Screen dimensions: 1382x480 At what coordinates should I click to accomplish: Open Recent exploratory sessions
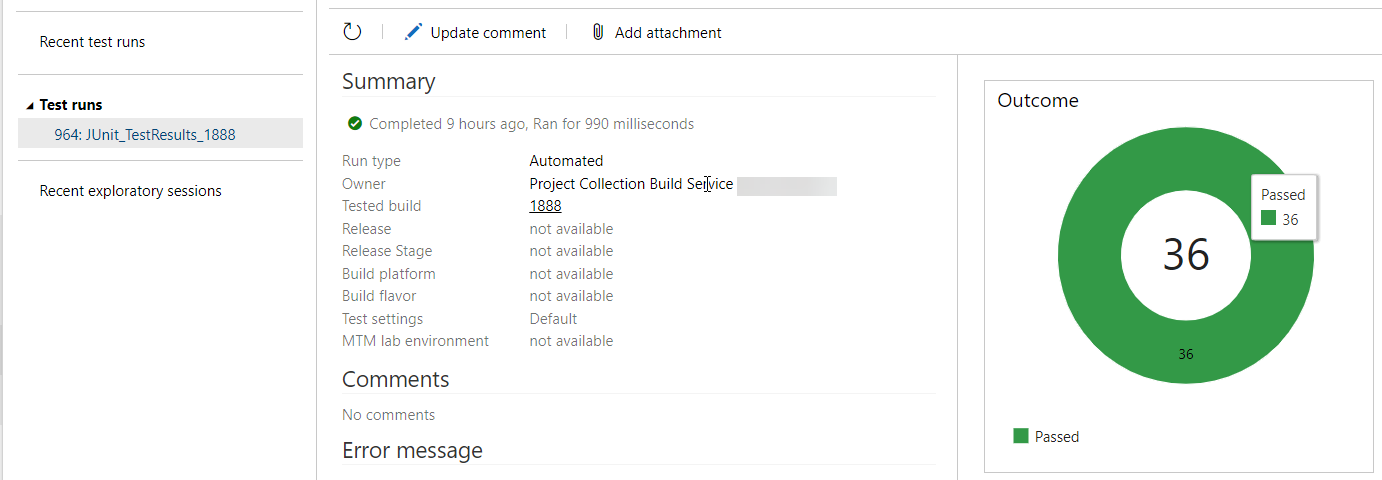pyautogui.click(x=130, y=191)
